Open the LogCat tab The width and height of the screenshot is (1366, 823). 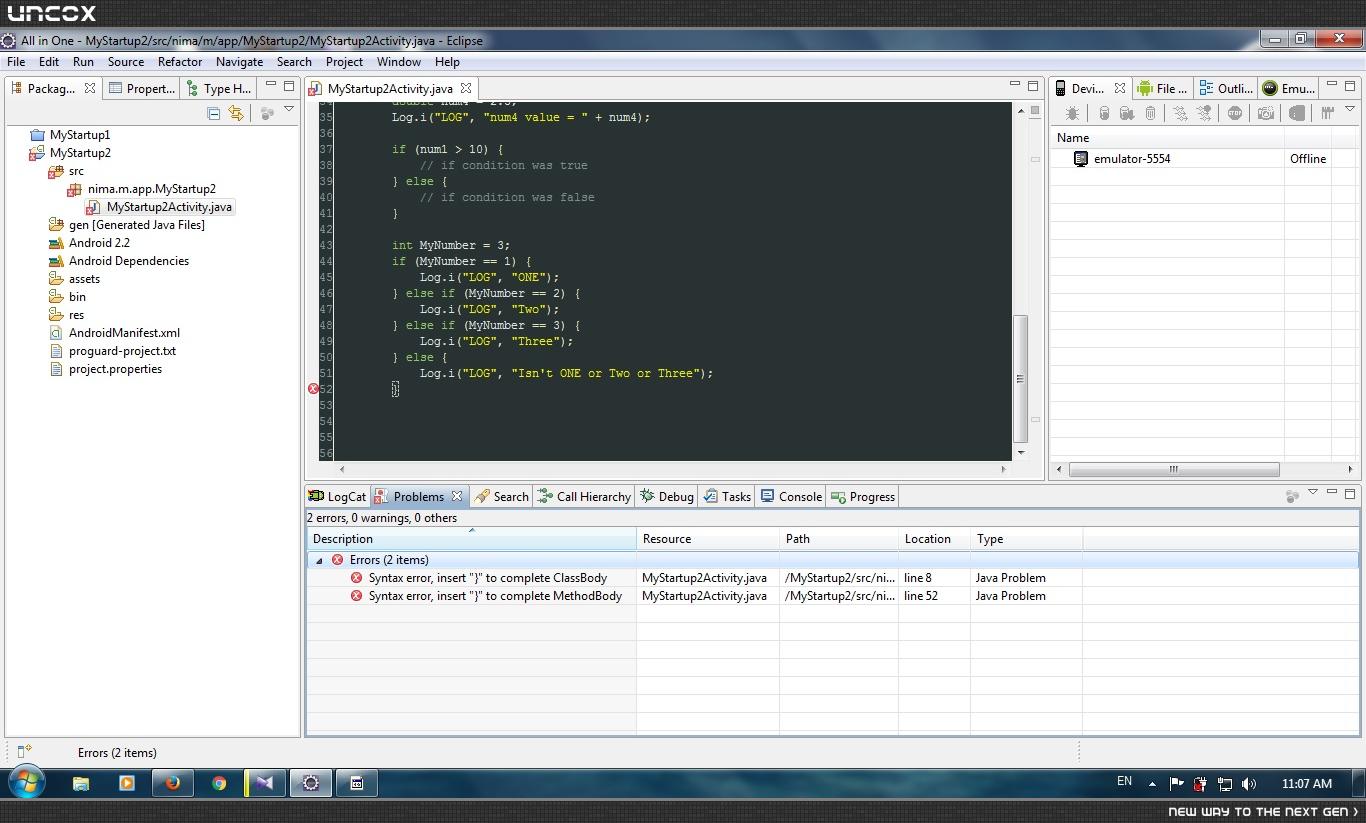[338, 496]
